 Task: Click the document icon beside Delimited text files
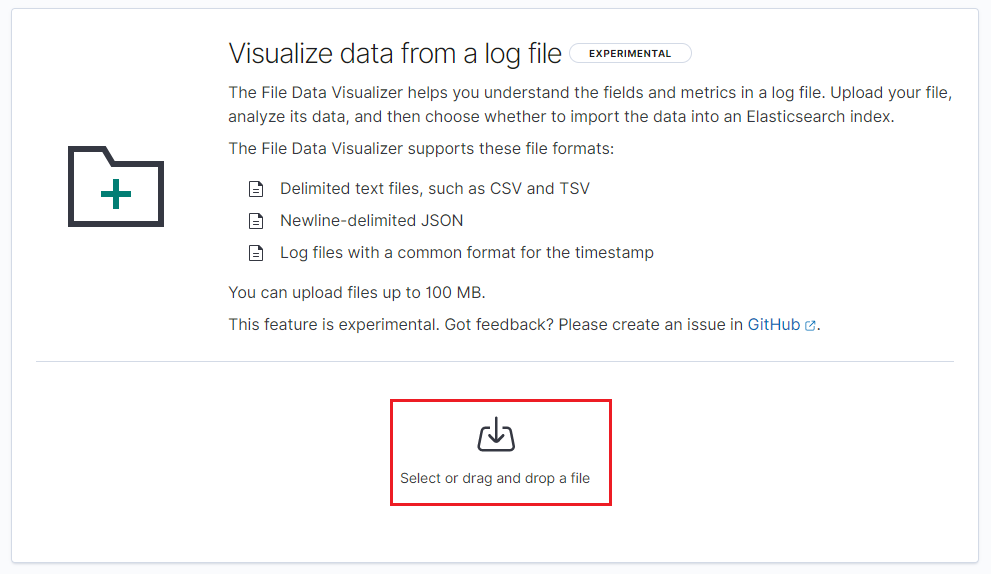pos(256,189)
